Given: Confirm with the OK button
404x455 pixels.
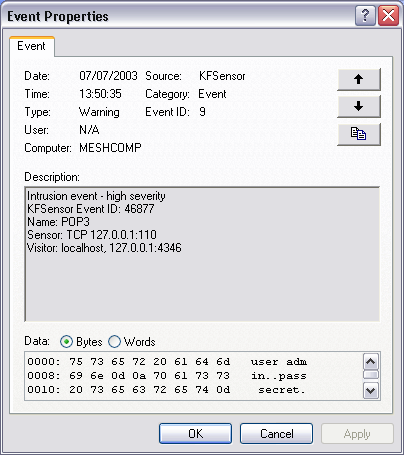Looking at the screenshot, I should point(195,434).
